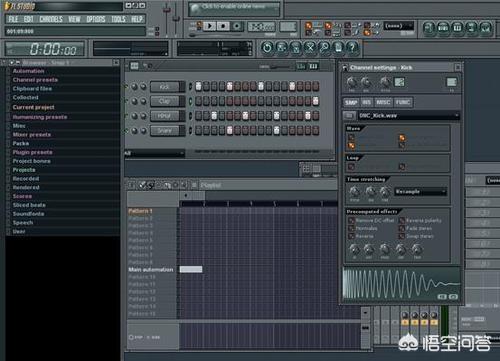Click the first knob under Precomputed effects
The width and height of the screenshot is (500, 361).
pos(354,249)
